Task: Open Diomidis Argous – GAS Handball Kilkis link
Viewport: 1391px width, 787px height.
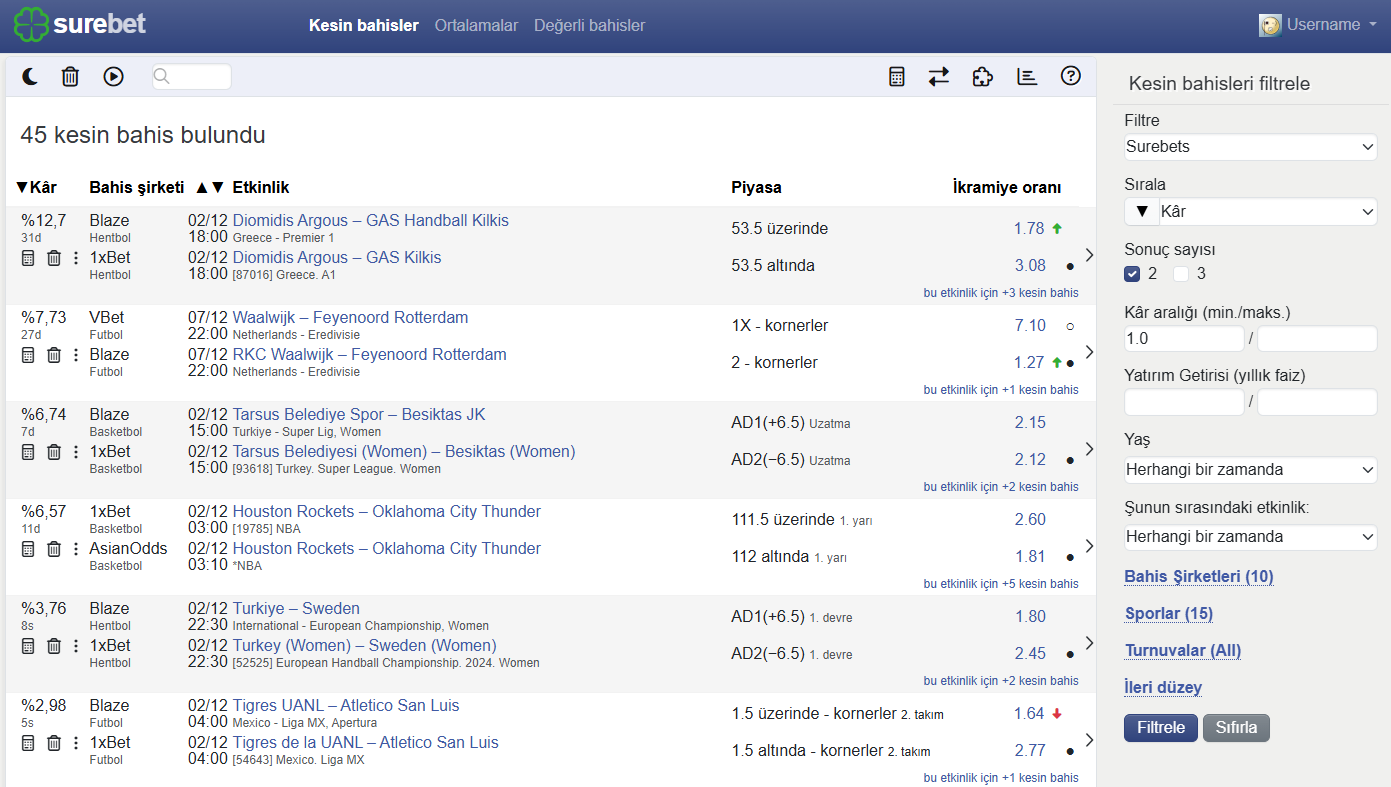Action: coord(371,221)
